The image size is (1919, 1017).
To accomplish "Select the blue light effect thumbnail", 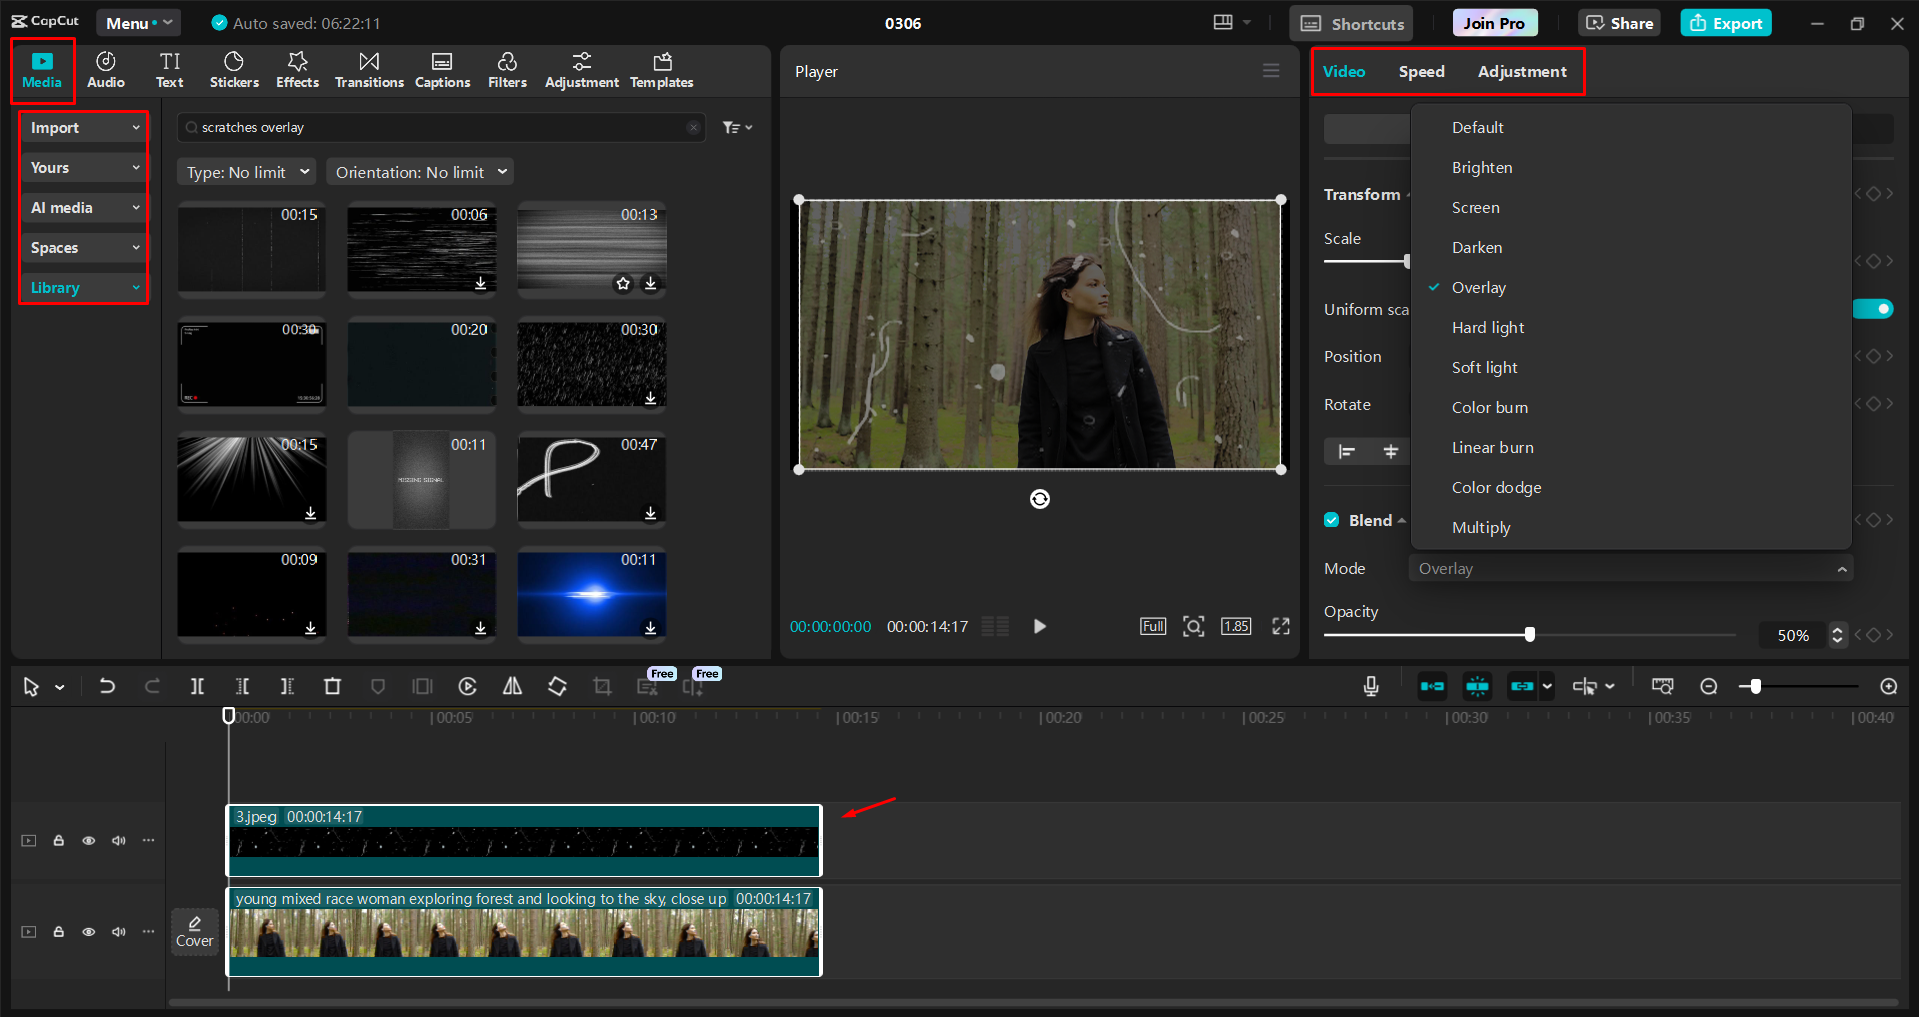I will [x=591, y=594].
